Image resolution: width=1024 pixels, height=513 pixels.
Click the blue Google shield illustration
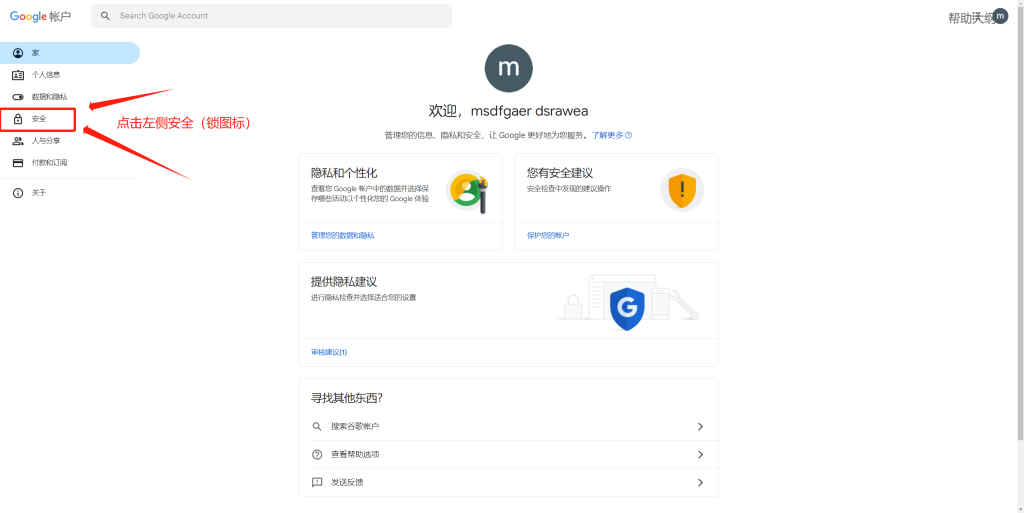click(x=627, y=309)
